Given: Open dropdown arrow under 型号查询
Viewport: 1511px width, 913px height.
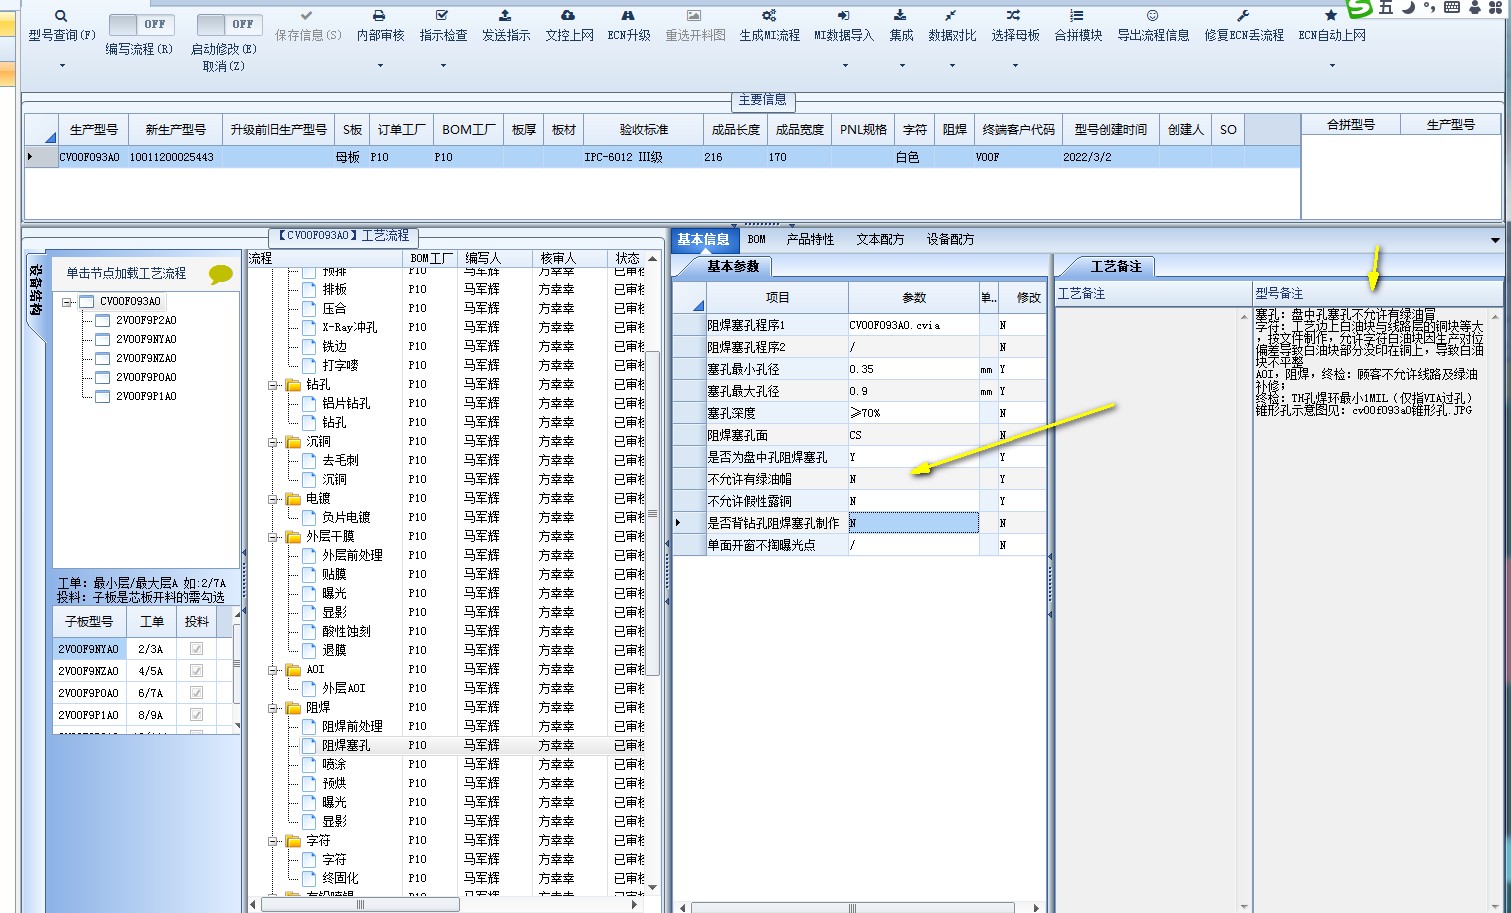Looking at the screenshot, I should (62, 66).
